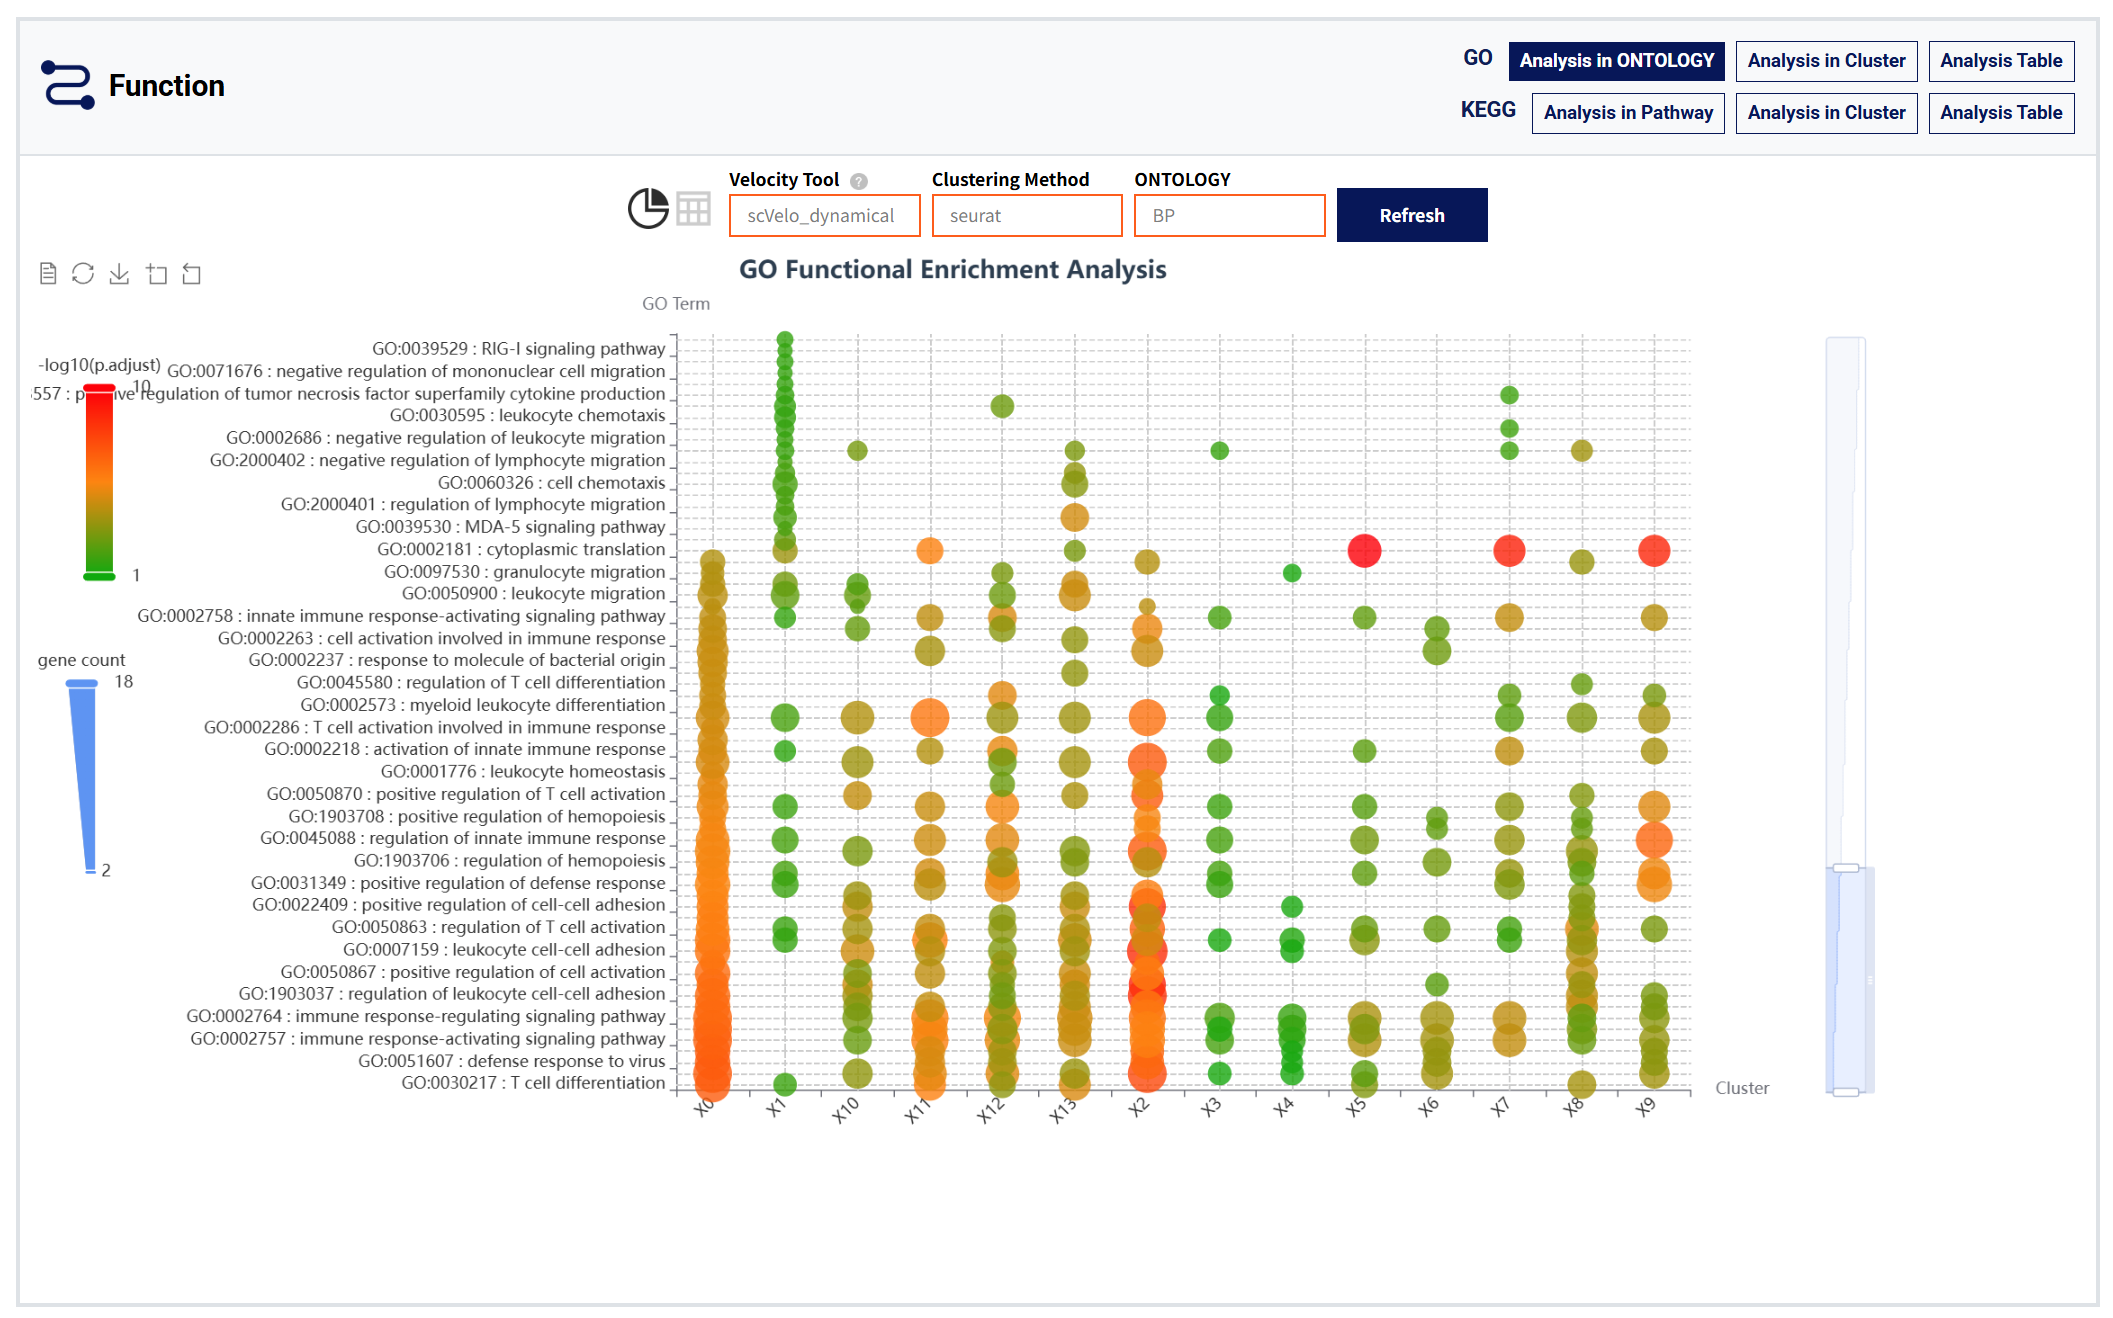Switch to table view icon
Viewport: 2113px width, 1318px height.
tap(693, 209)
